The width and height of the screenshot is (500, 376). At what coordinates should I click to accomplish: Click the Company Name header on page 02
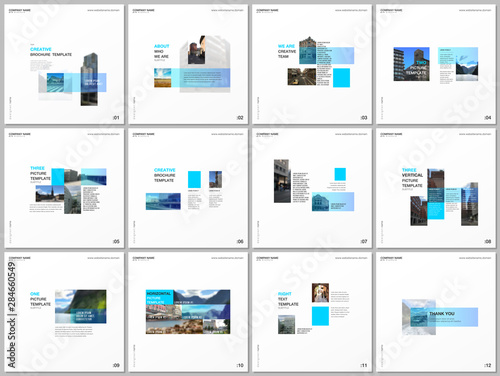[x=143, y=10]
